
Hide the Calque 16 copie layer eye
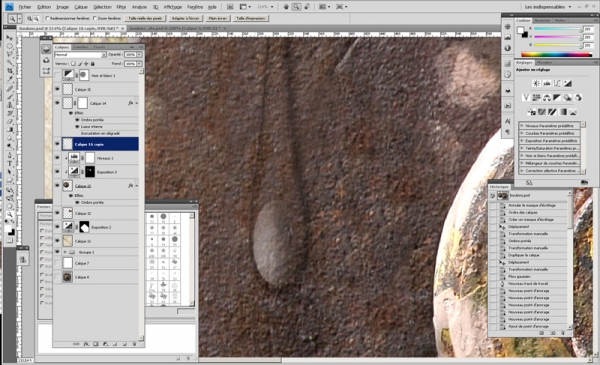coord(57,144)
